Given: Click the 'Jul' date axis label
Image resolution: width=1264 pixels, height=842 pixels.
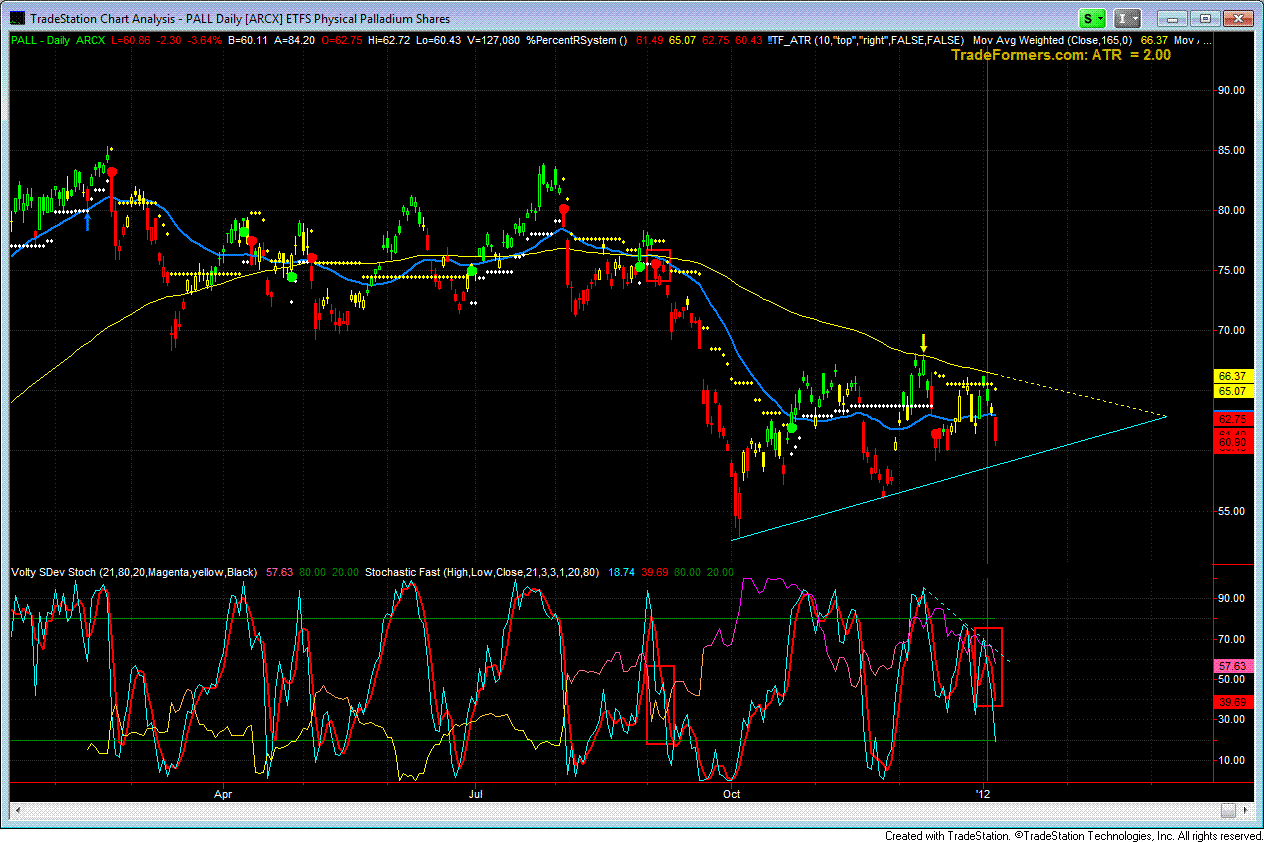Looking at the screenshot, I should [476, 793].
